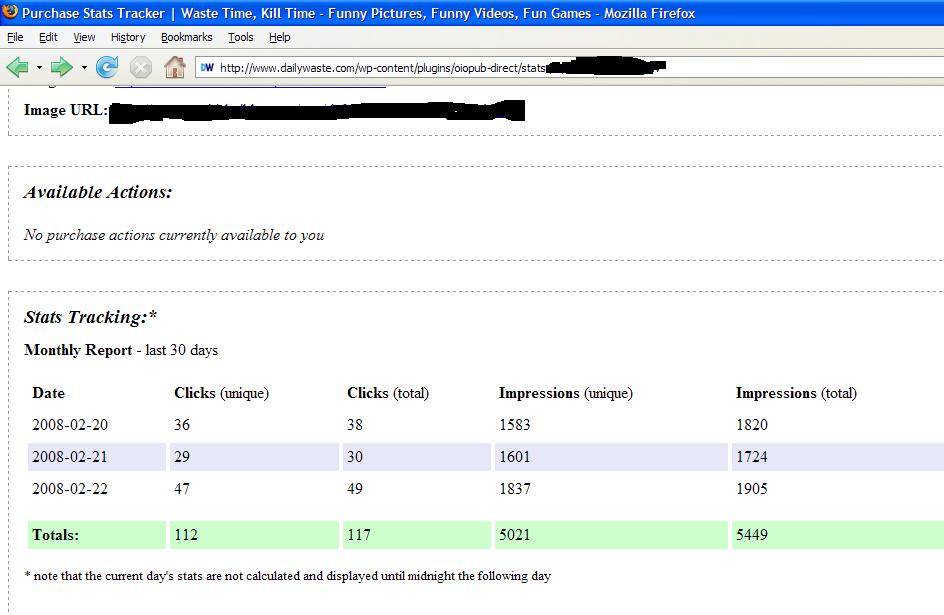Select the 2008-02-22 date cell
The height and width of the screenshot is (615, 944).
pyautogui.click(x=70, y=489)
